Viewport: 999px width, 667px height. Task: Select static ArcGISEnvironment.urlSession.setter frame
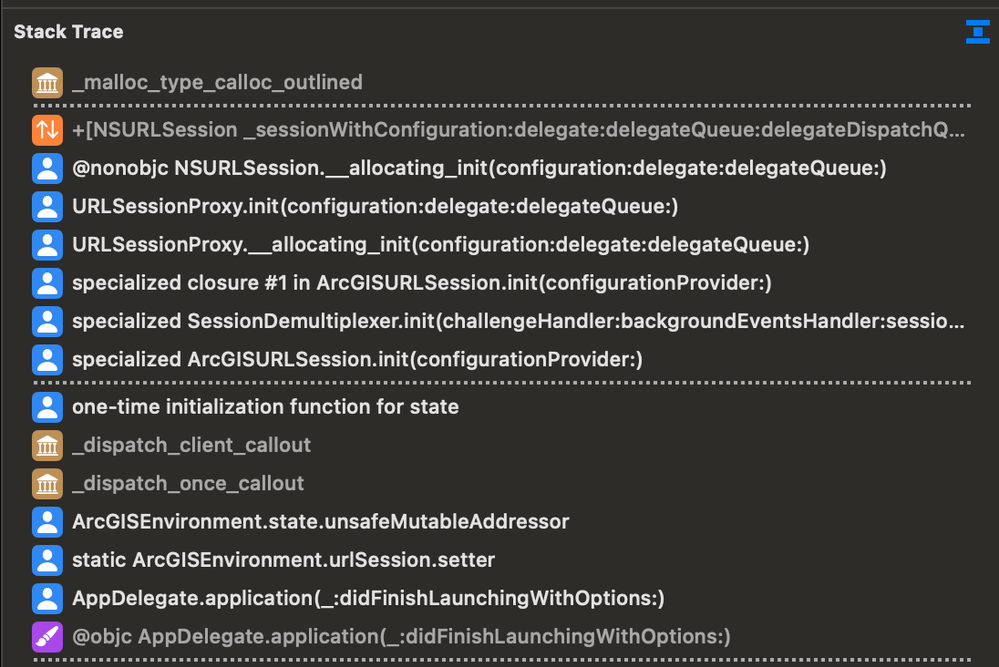(283, 560)
